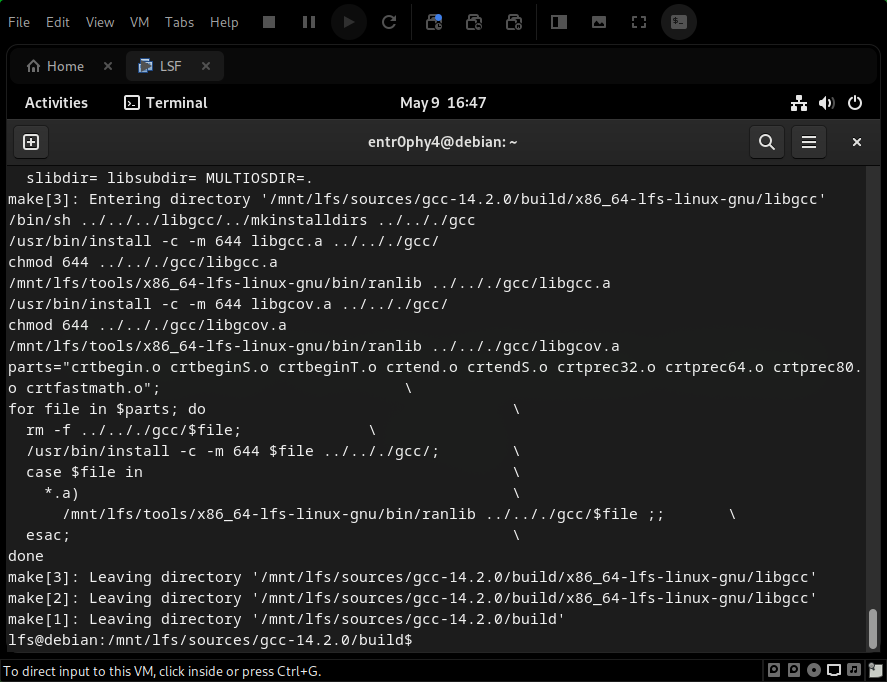Open new terminal tab with plus button

[x=30, y=142]
